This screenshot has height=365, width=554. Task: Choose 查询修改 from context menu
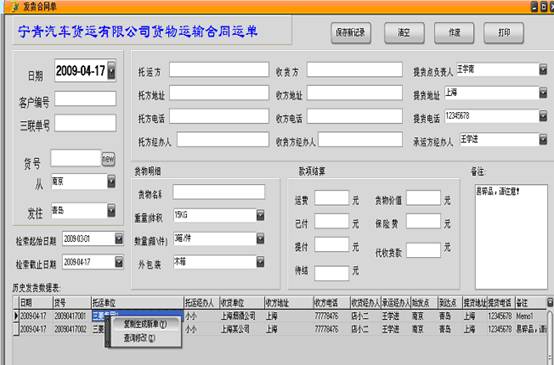click(x=140, y=338)
